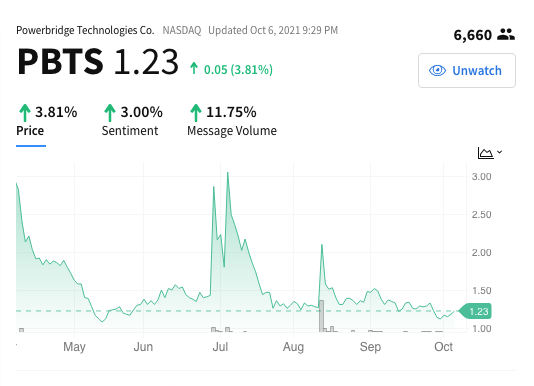Open the chart type area icon
This screenshot has height=386, width=534.
485,153
